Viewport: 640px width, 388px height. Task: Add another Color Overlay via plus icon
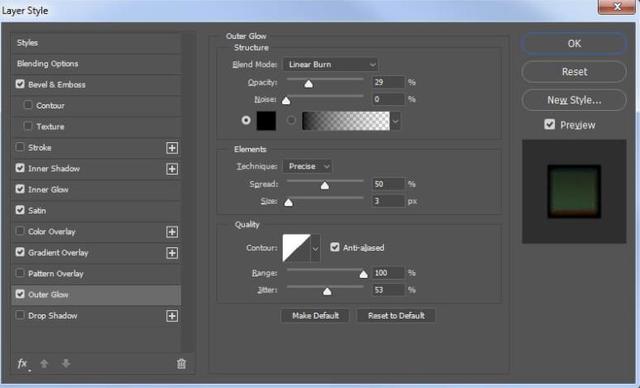[x=172, y=232]
